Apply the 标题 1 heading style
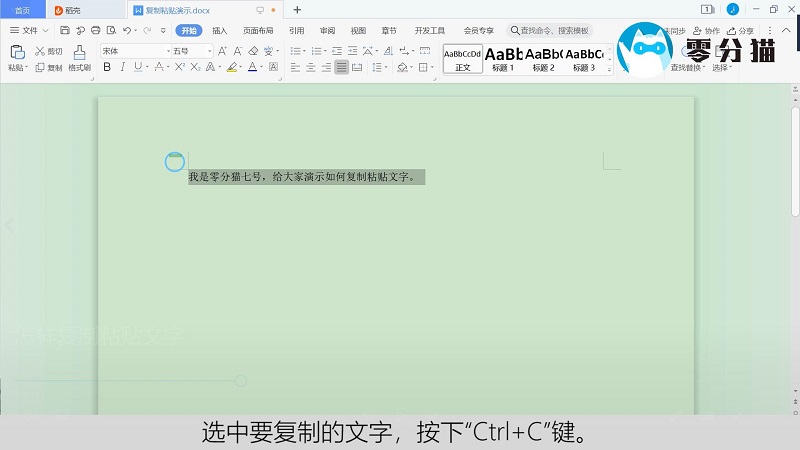800x450 pixels. coord(503,58)
